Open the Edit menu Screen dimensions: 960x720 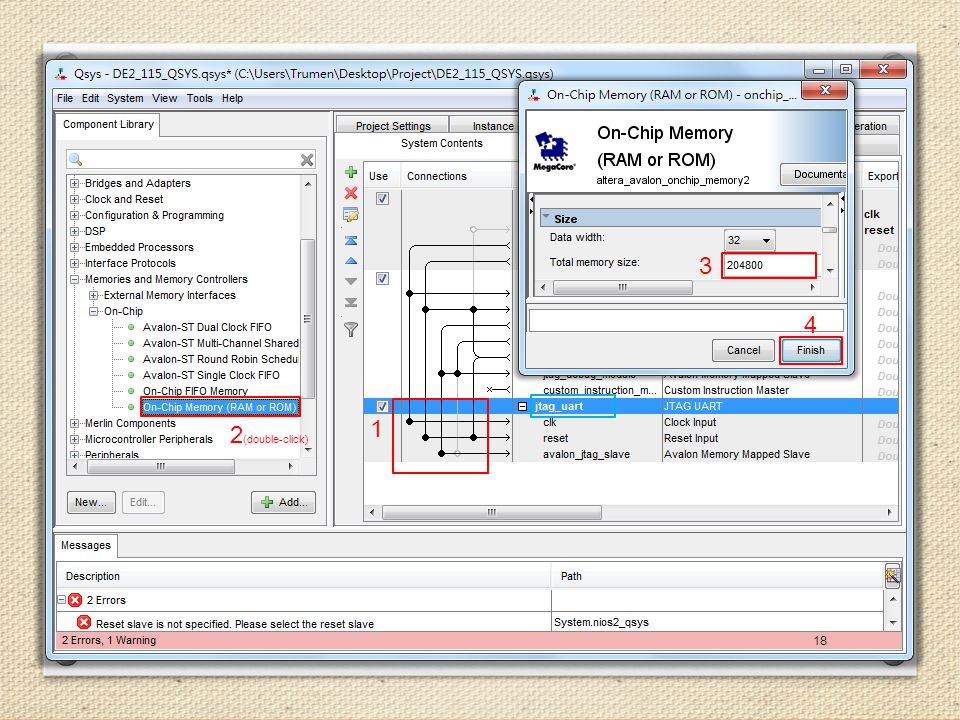pos(90,98)
